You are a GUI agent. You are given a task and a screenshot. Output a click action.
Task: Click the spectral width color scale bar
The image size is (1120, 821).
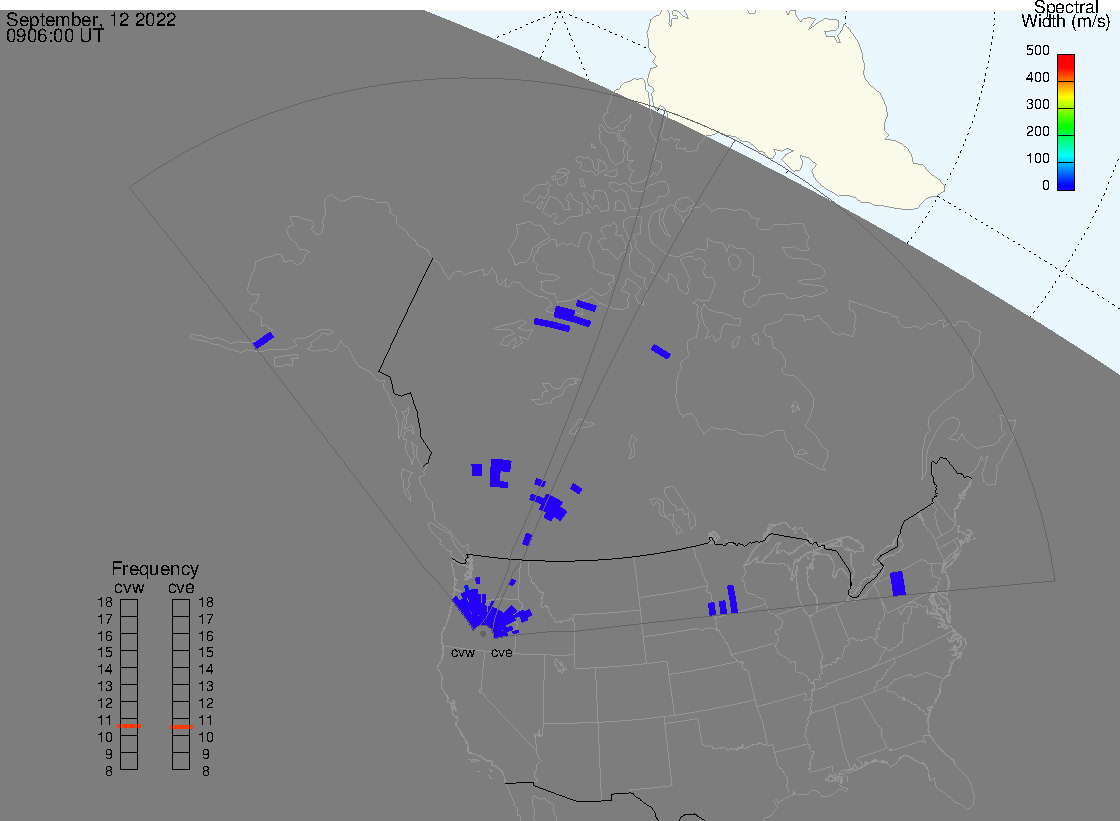(x=1066, y=122)
